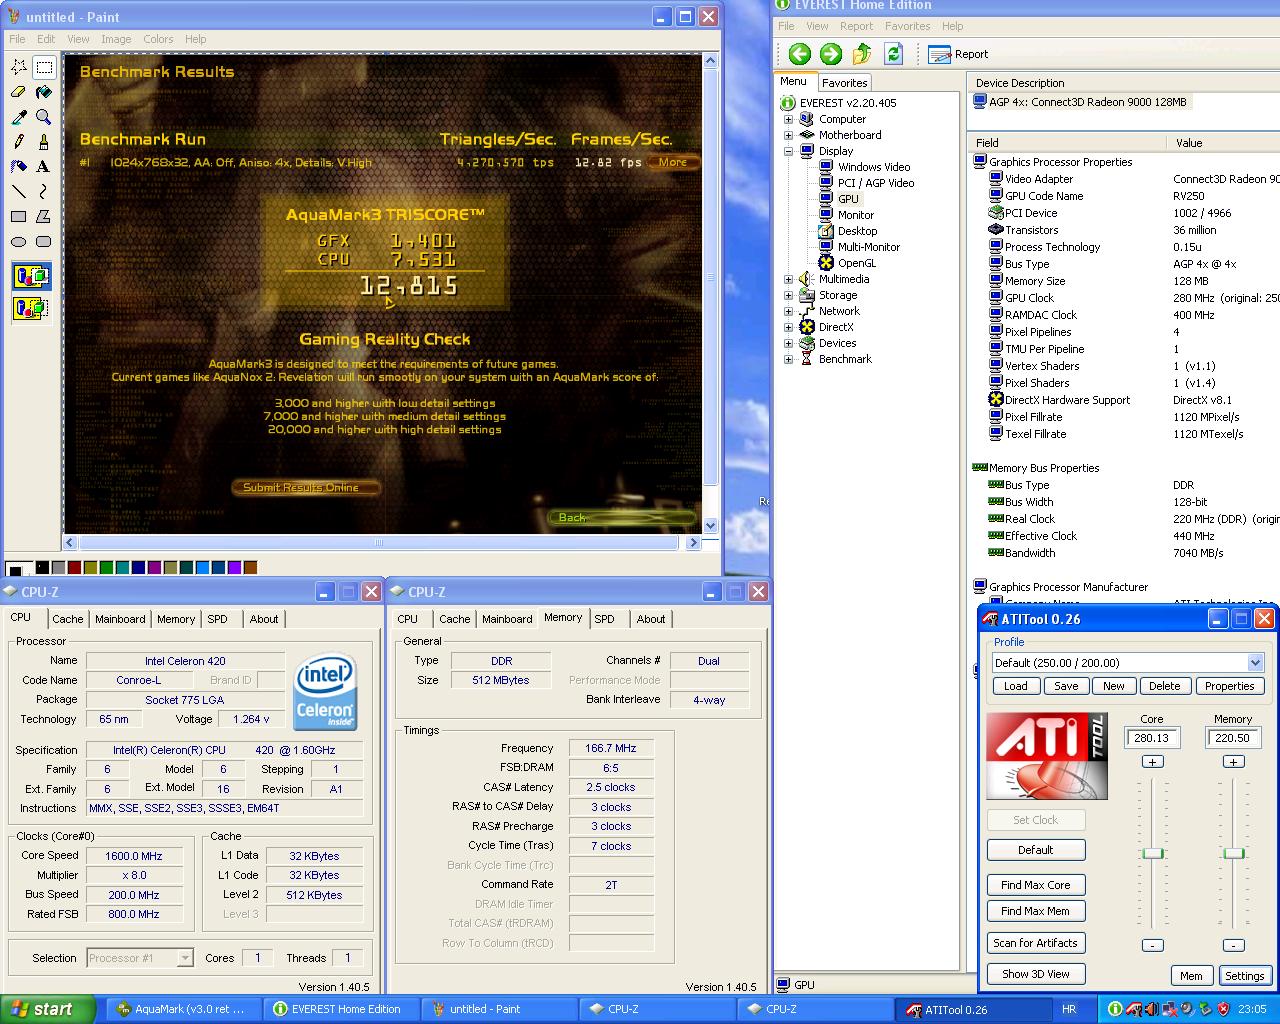
Task: Pick the Pick Color eyedropper tool
Action: point(19,117)
